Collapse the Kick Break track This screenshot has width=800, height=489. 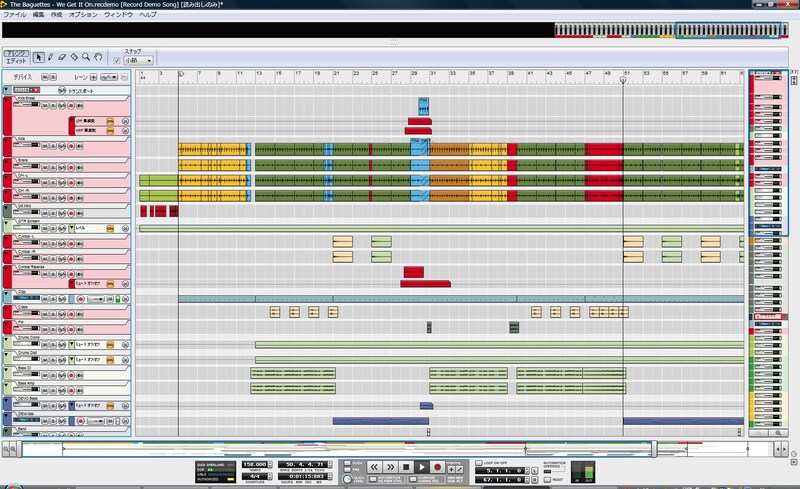click(7, 100)
